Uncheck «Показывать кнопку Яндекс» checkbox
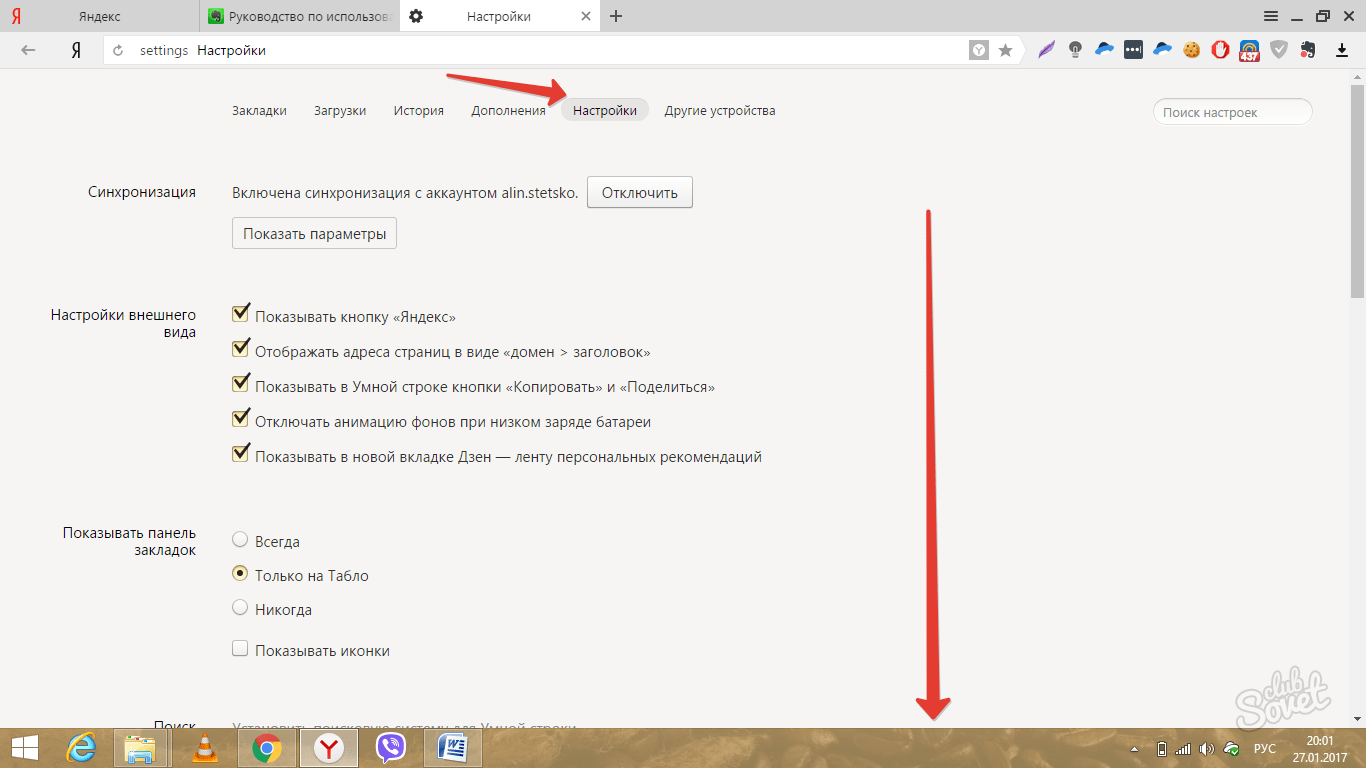Screen dimensions: 1366x768 pos(240,315)
